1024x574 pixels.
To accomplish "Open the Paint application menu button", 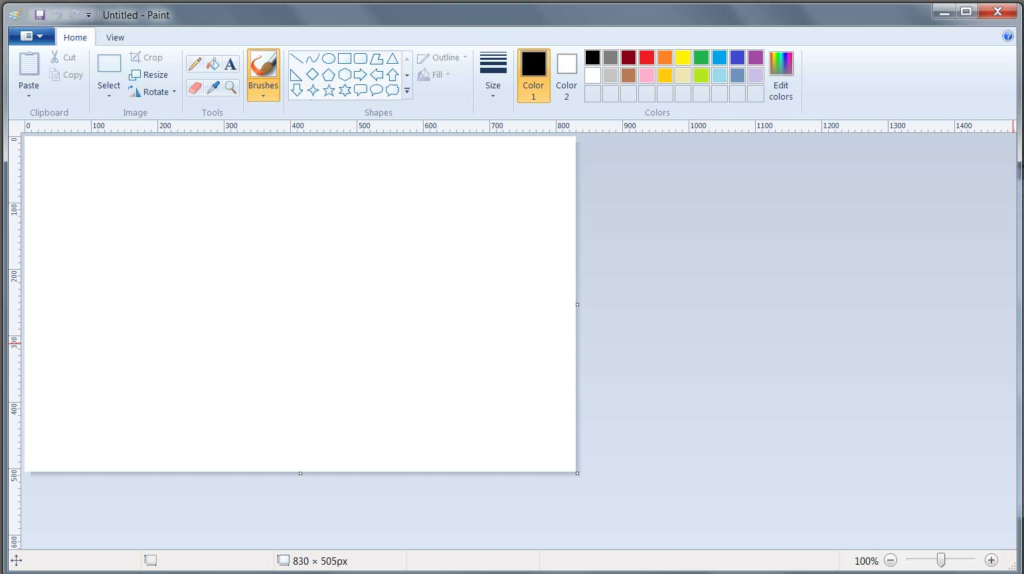I will [31, 36].
